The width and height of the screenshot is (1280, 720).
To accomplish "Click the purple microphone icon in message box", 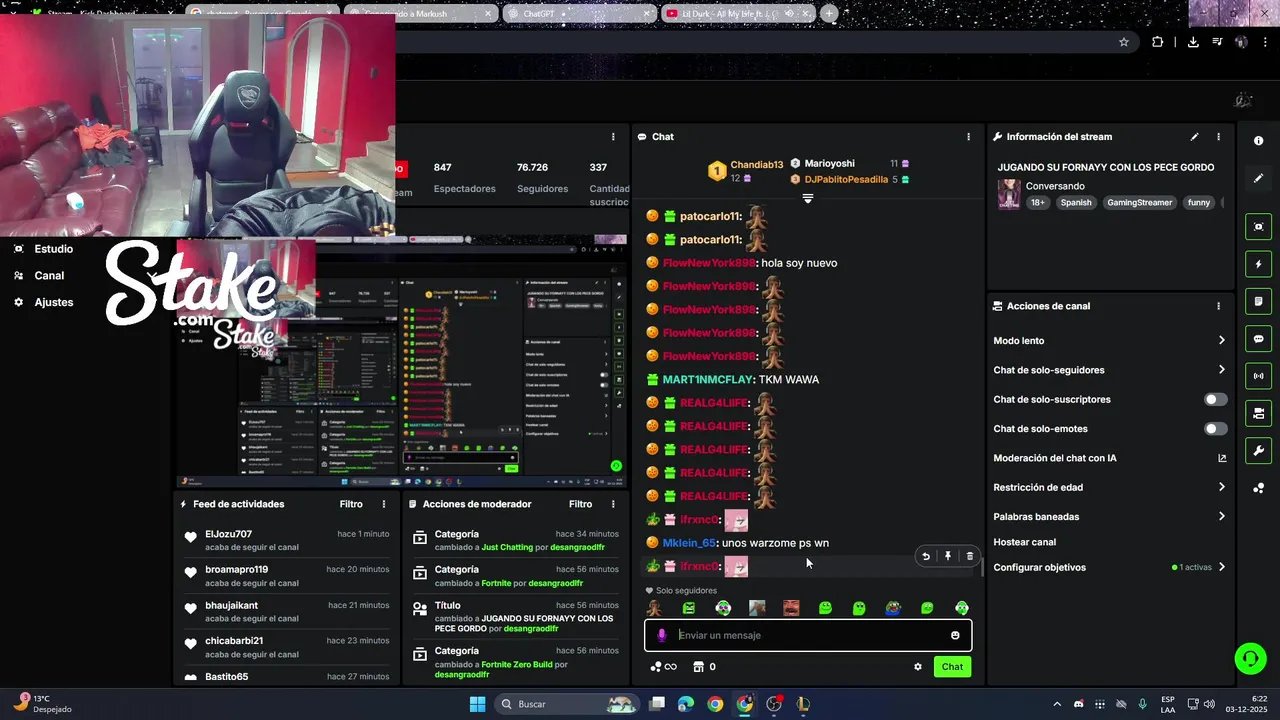I will coord(662,635).
